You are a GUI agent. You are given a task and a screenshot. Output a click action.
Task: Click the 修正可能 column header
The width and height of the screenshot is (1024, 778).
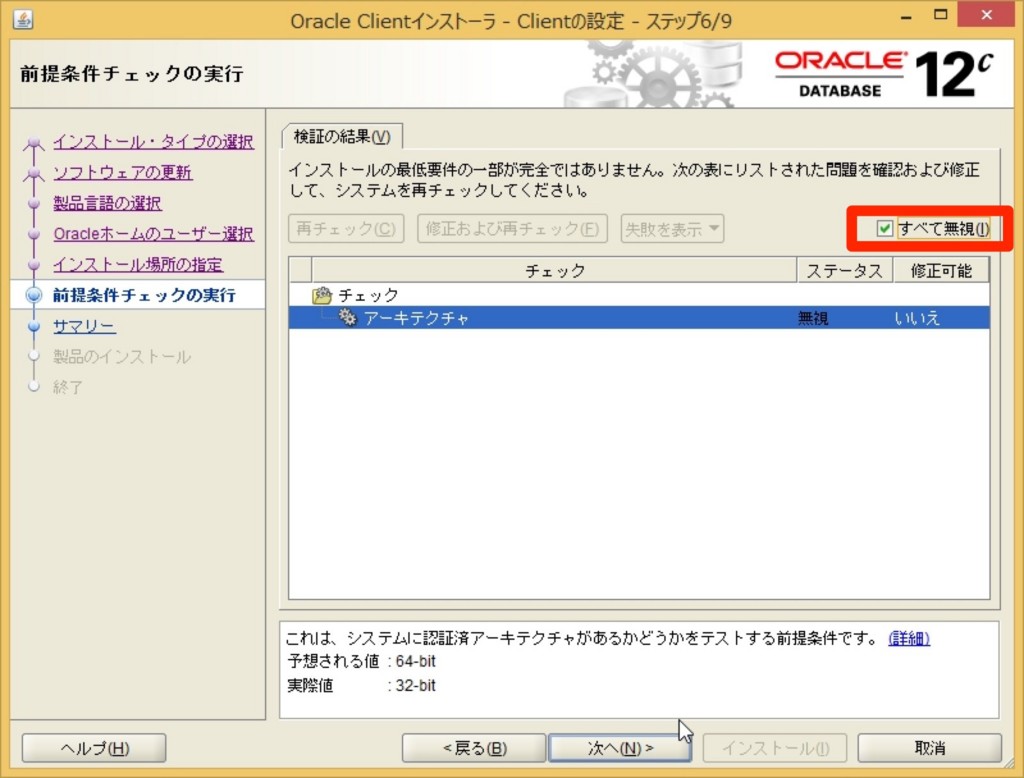click(941, 270)
